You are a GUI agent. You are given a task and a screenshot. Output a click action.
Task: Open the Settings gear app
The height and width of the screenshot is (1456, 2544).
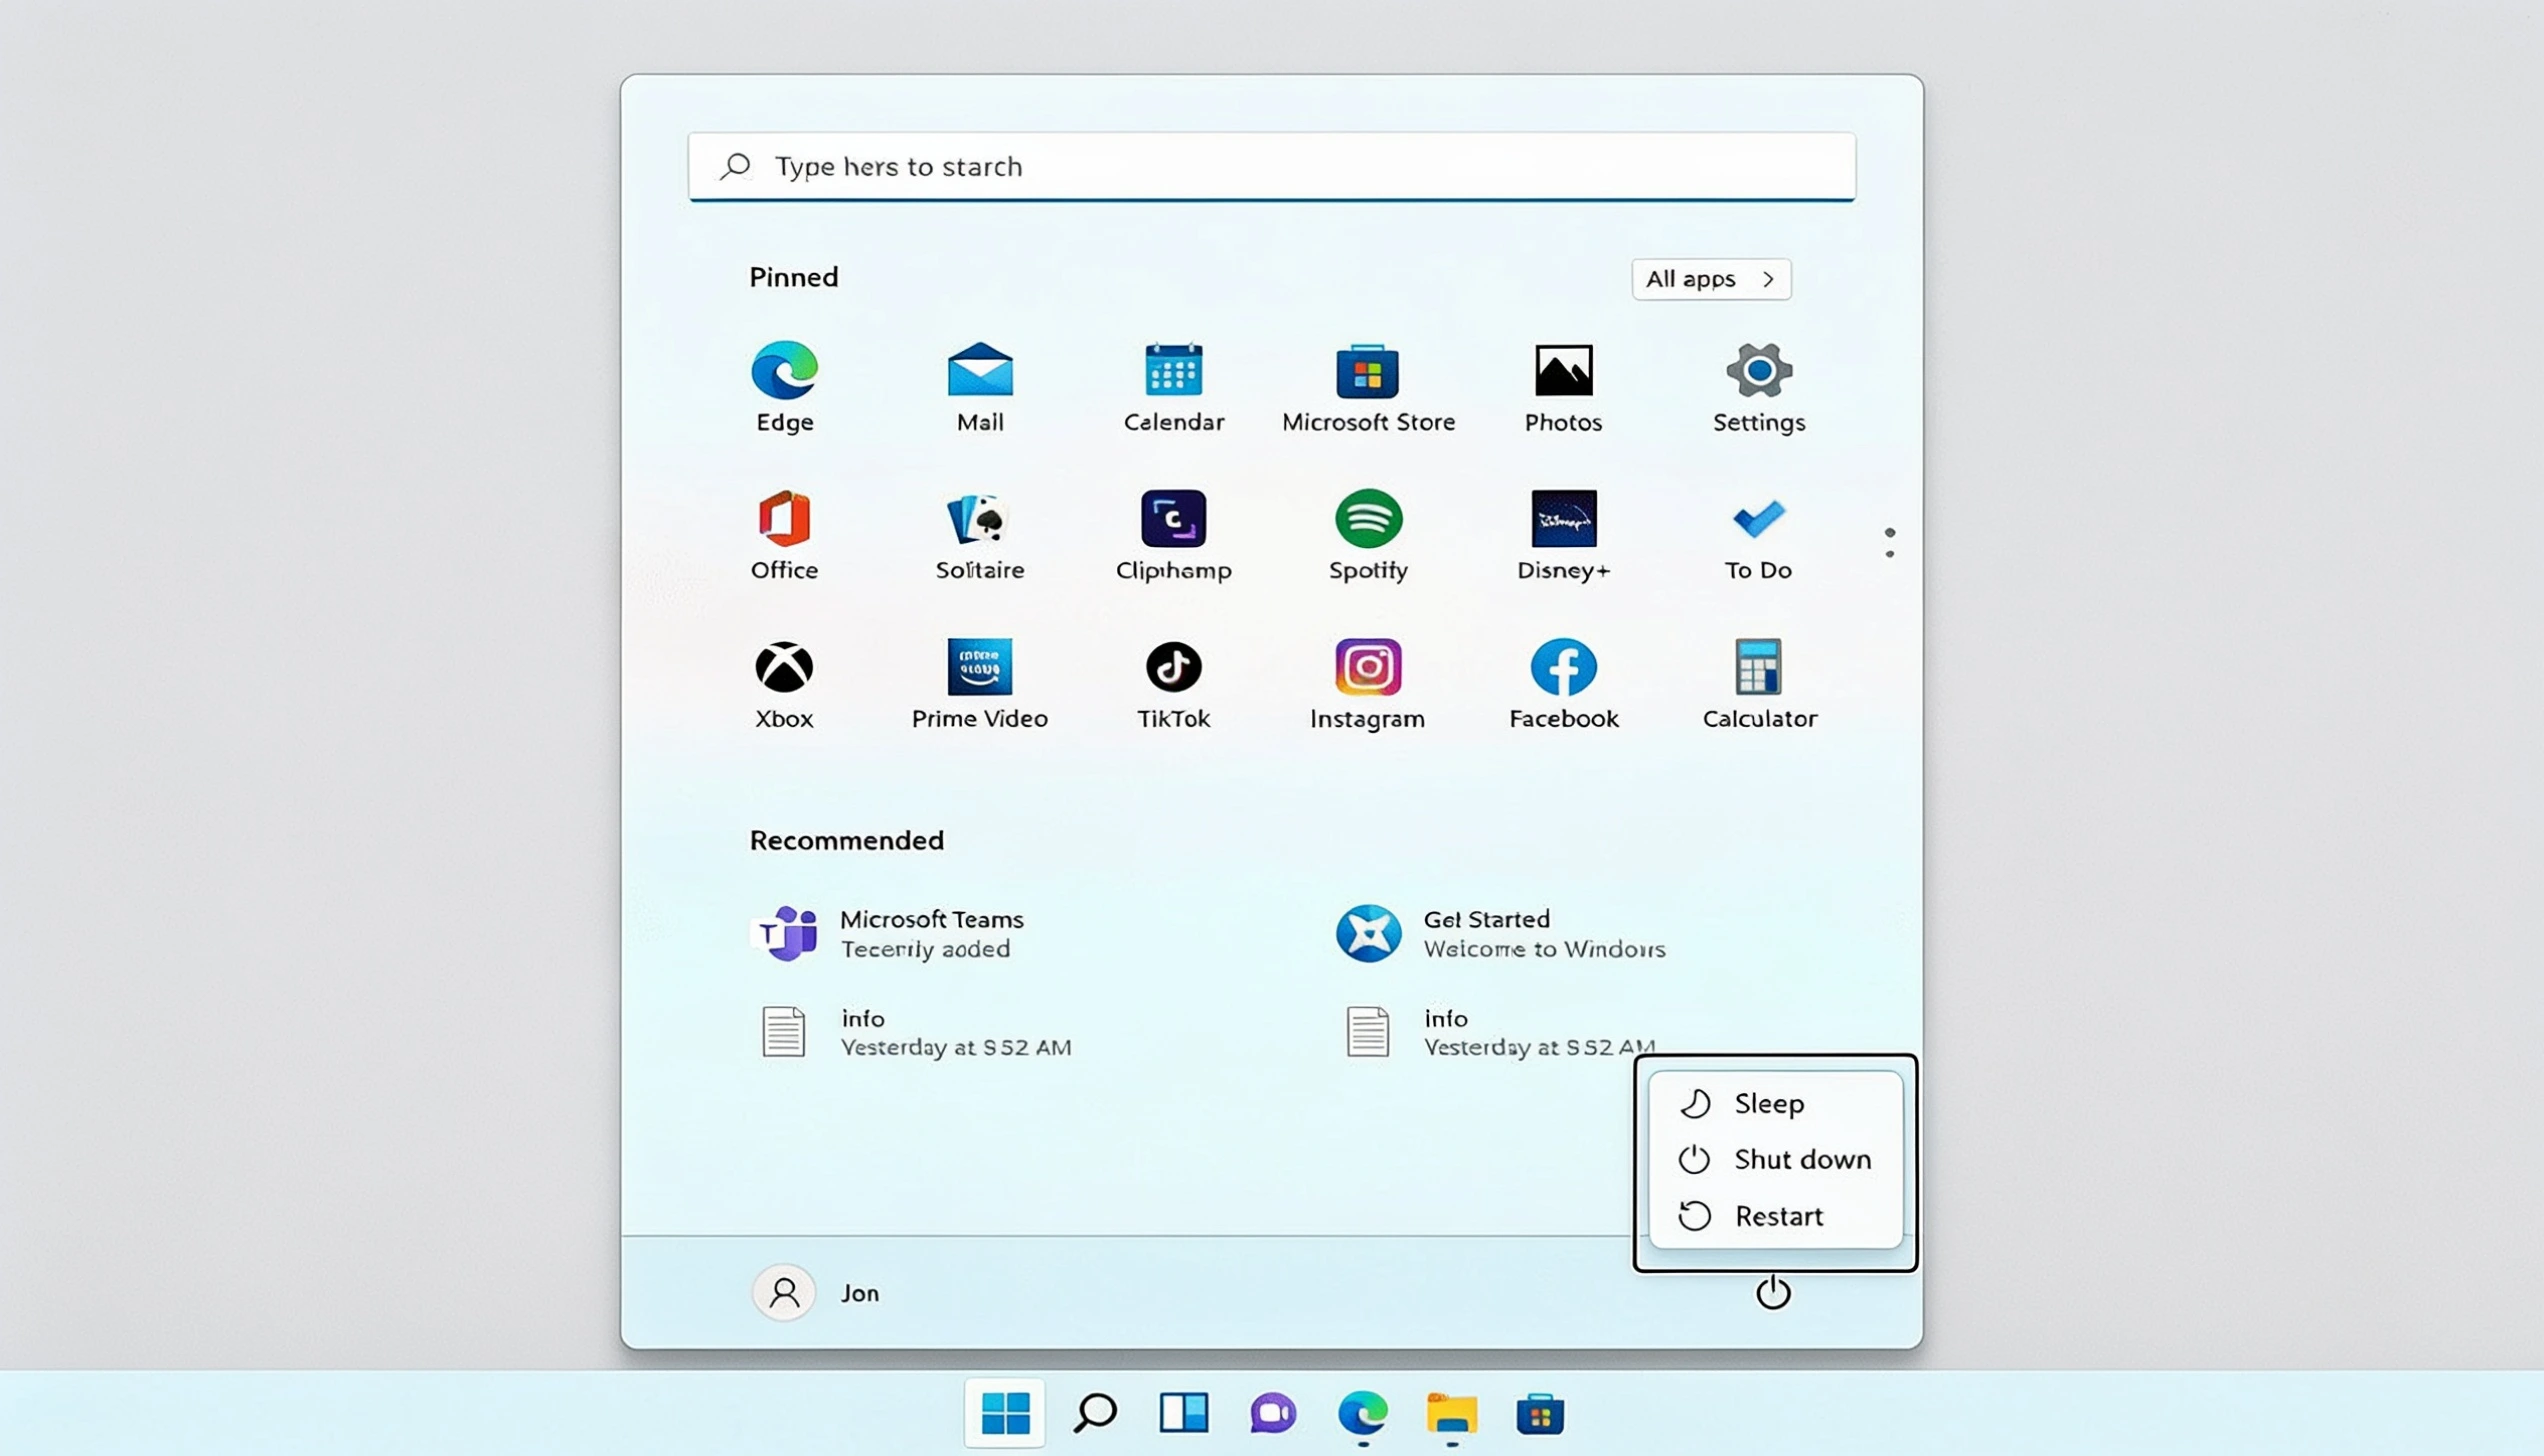pyautogui.click(x=1759, y=387)
